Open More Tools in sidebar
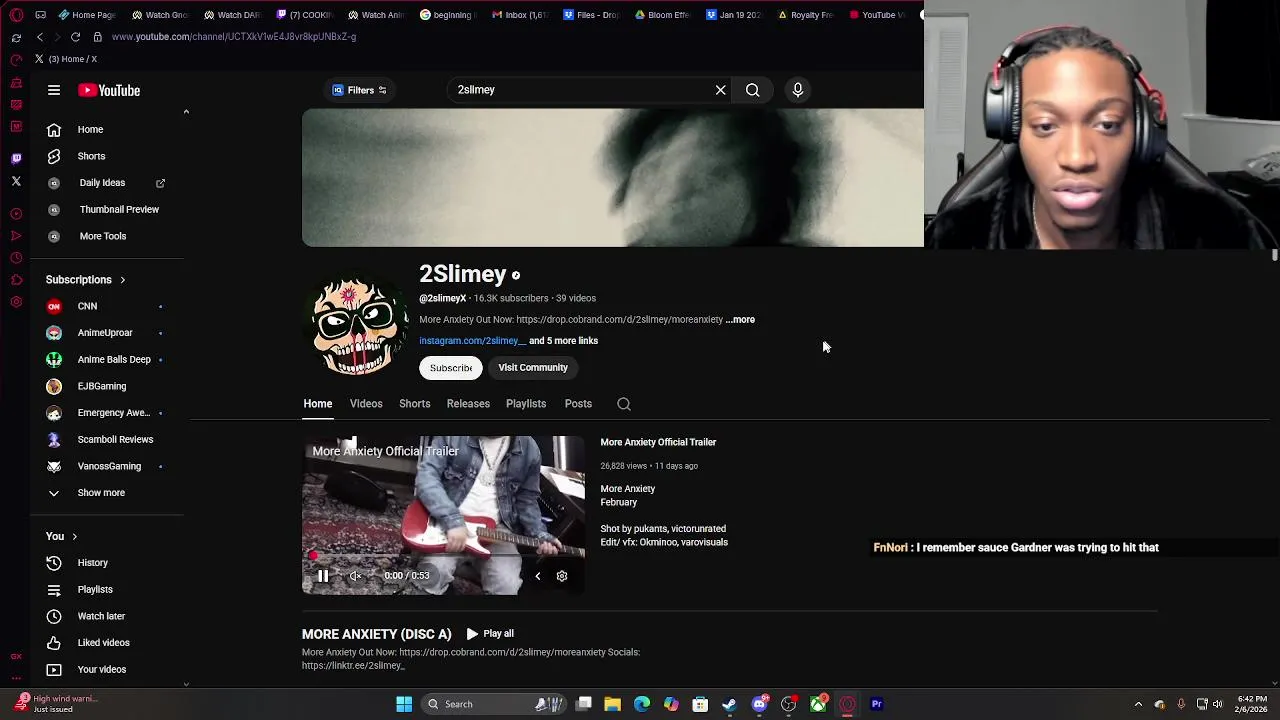Screen dimensions: 1280x720 pos(103,236)
